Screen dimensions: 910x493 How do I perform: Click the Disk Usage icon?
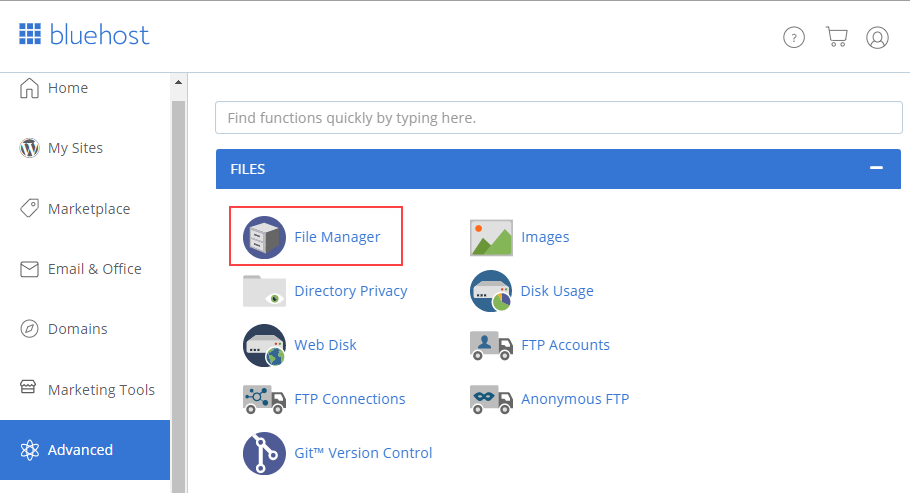(x=491, y=291)
